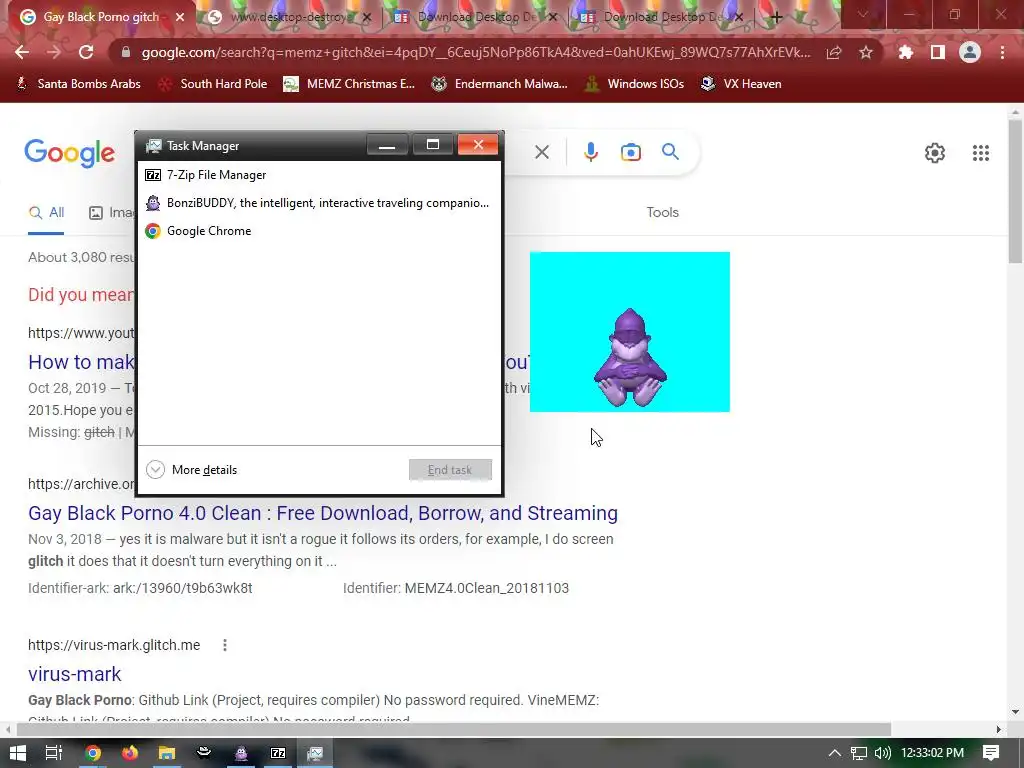Screen dimensions: 1024x768
Task: Open Santa Bombs Arabs bookmark
Action: (x=78, y=84)
